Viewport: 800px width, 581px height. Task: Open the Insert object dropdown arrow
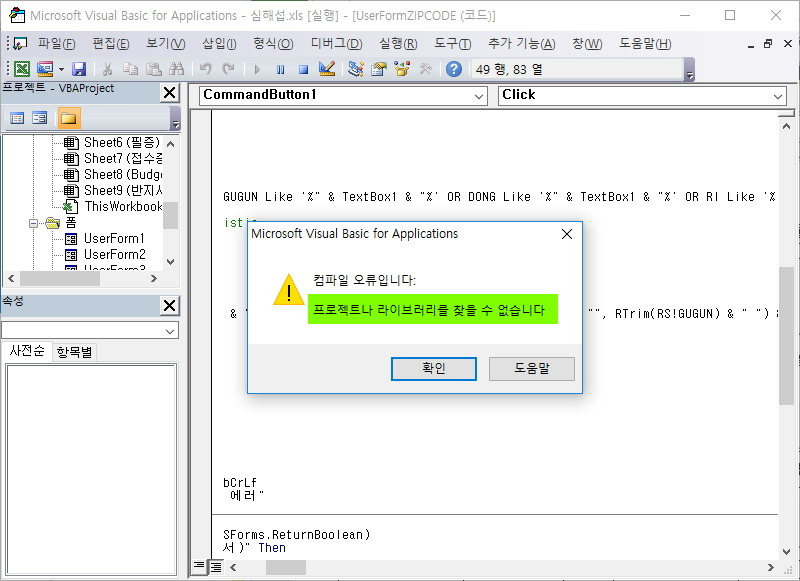pyautogui.click(x=61, y=69)
